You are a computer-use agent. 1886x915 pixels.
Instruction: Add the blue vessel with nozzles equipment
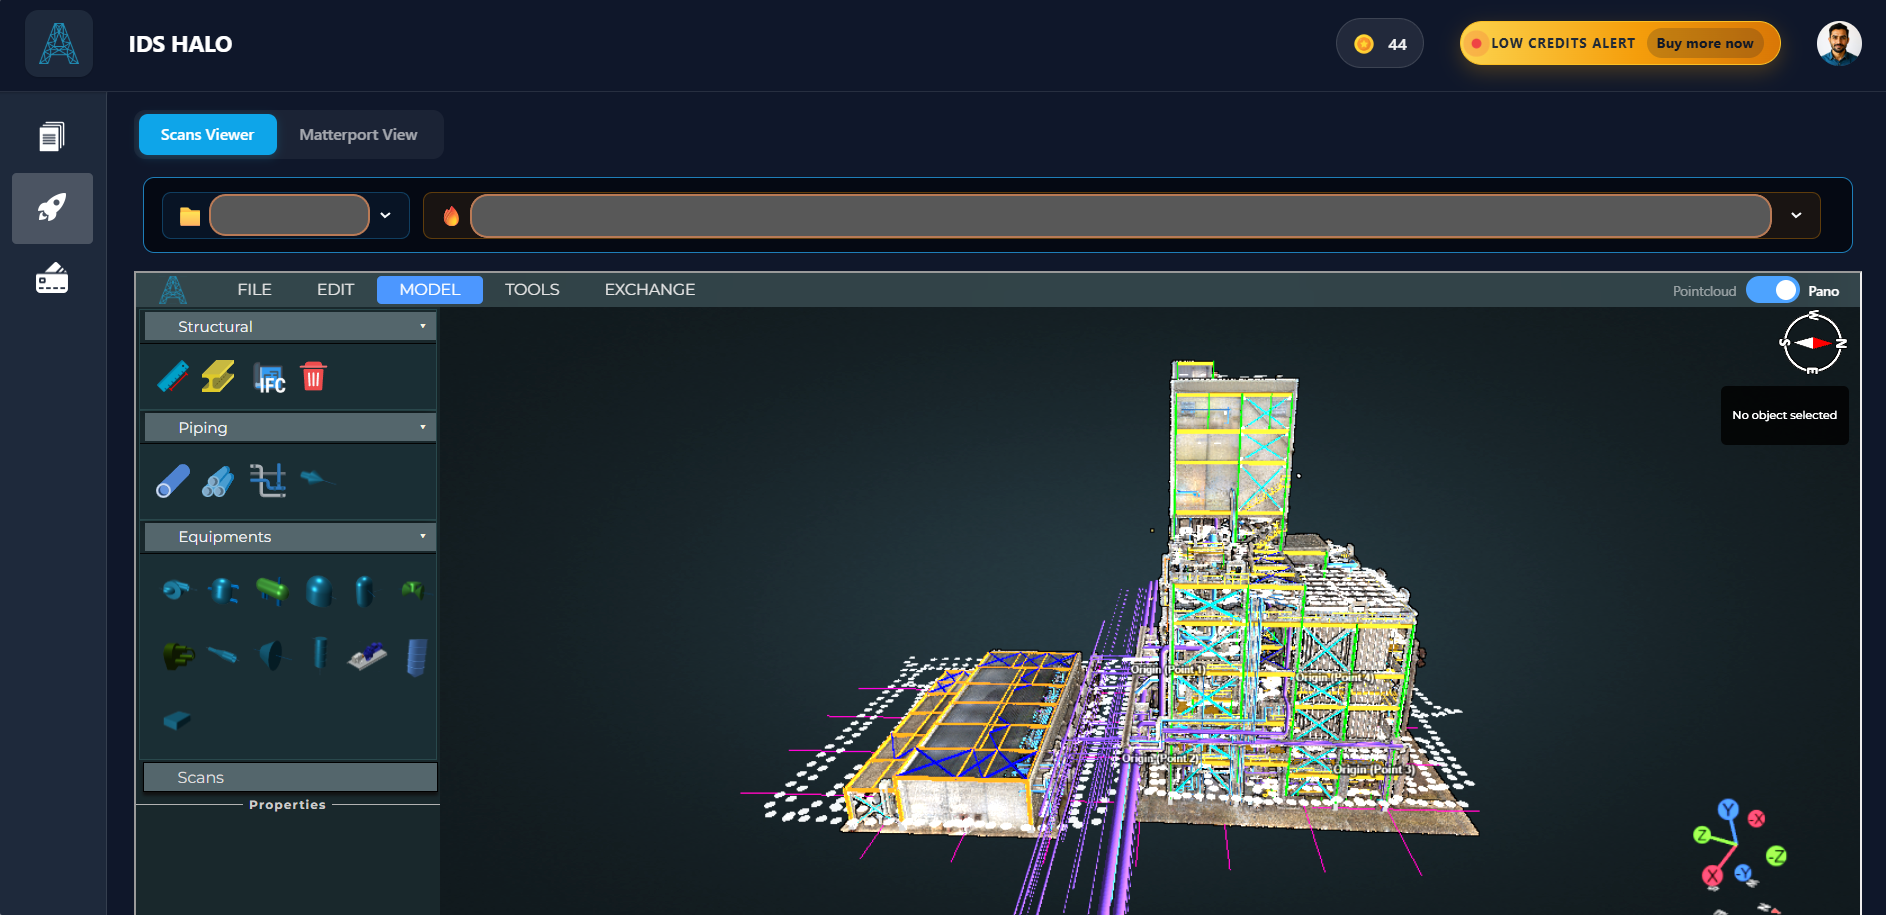pyautogui.click(x=223, y=591)
